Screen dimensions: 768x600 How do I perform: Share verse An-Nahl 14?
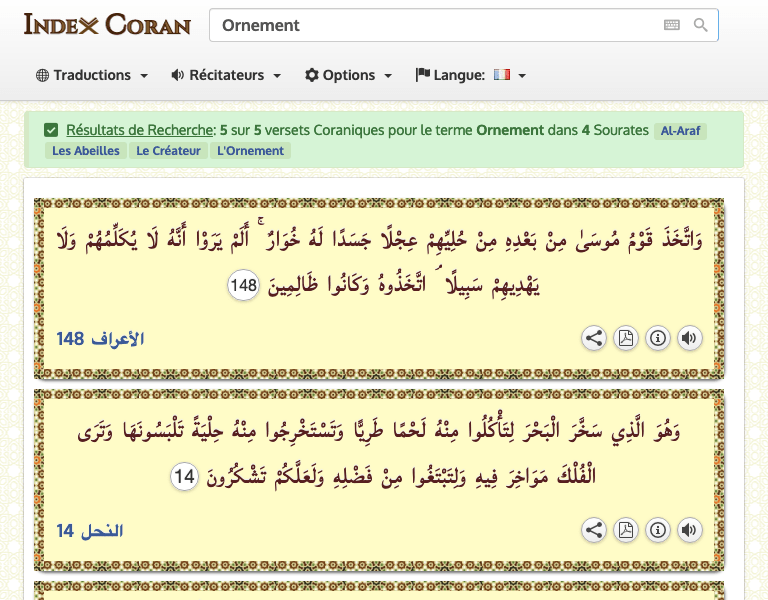594,530
